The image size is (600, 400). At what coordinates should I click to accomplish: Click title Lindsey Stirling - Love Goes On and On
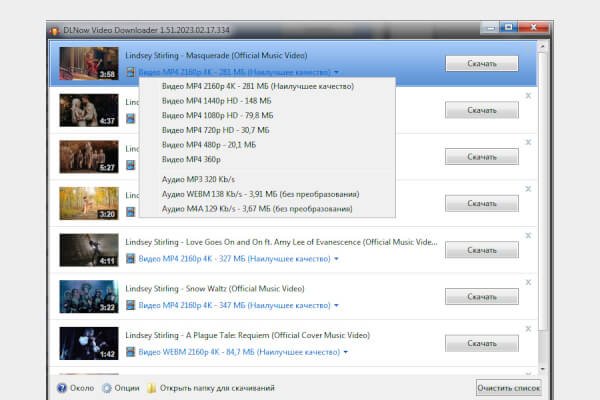281,242
